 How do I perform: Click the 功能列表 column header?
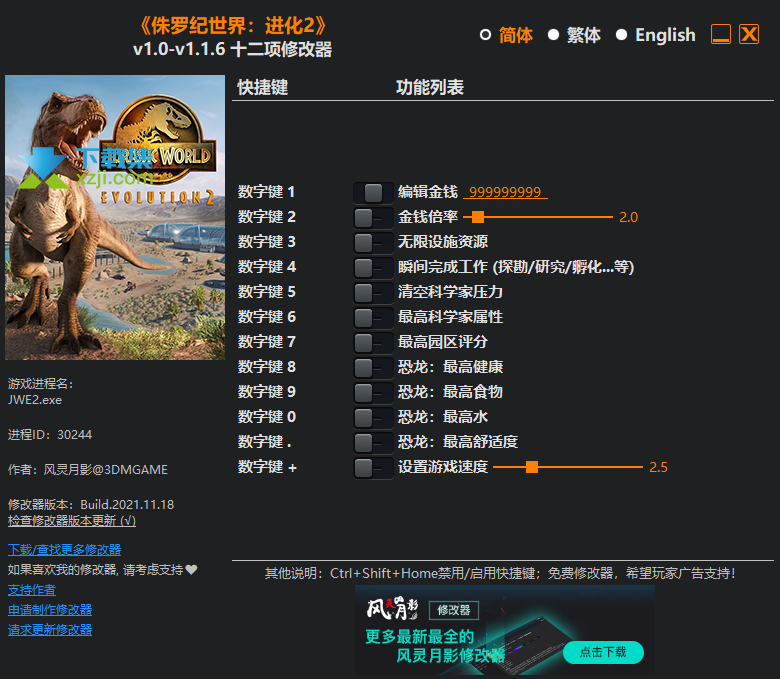430,88
